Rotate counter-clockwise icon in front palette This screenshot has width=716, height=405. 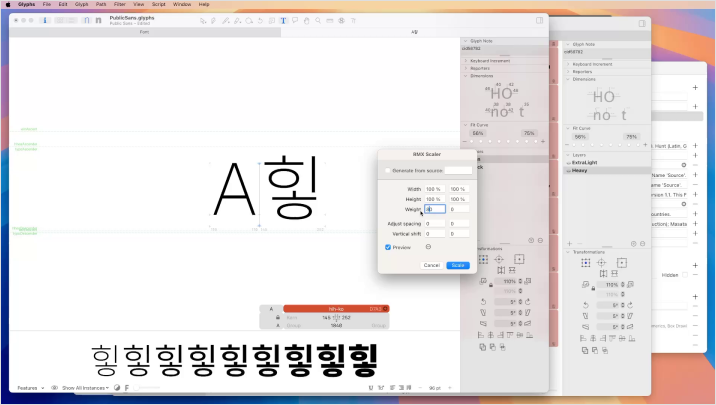click(x=483, y=302)
